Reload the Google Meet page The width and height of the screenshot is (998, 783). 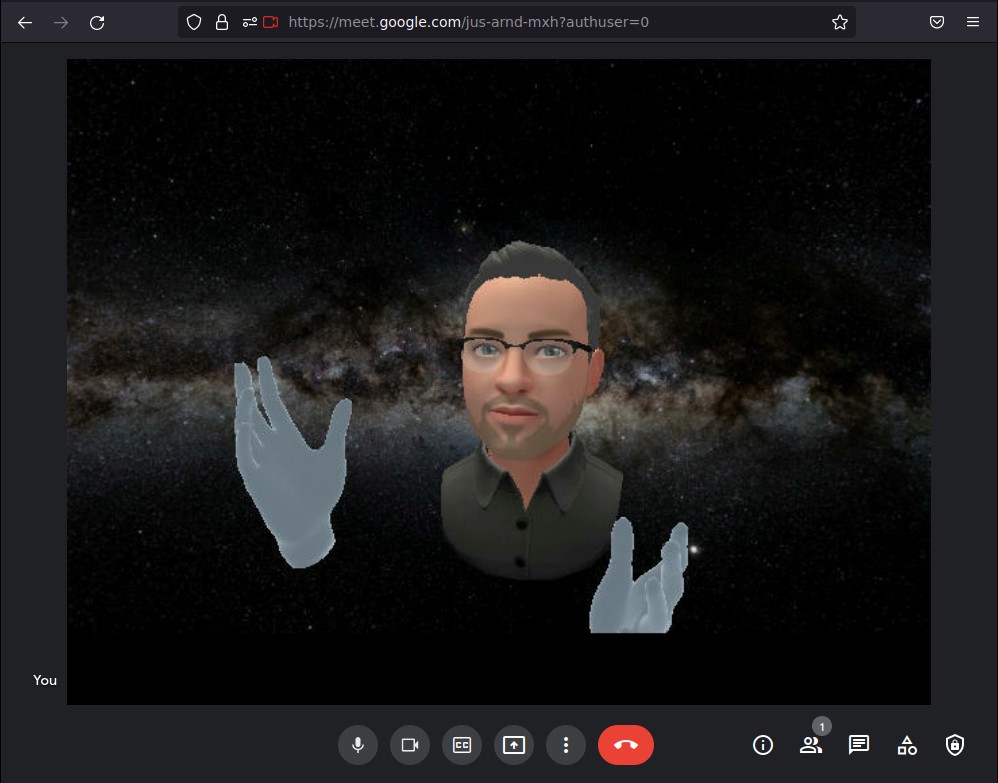(97, 22)
